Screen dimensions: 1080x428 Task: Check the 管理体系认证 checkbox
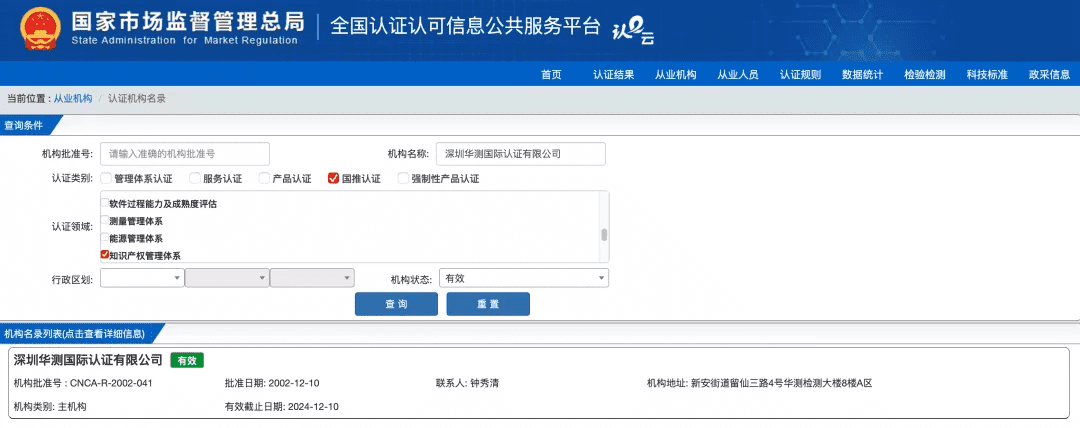pyautogui.click(x=107, y=179)
